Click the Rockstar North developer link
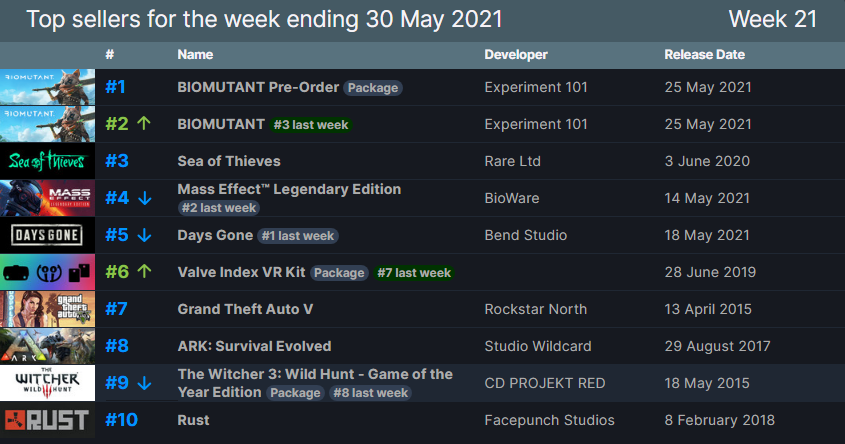The width and height of the screenshot is (845, 444). pos(535,309)
